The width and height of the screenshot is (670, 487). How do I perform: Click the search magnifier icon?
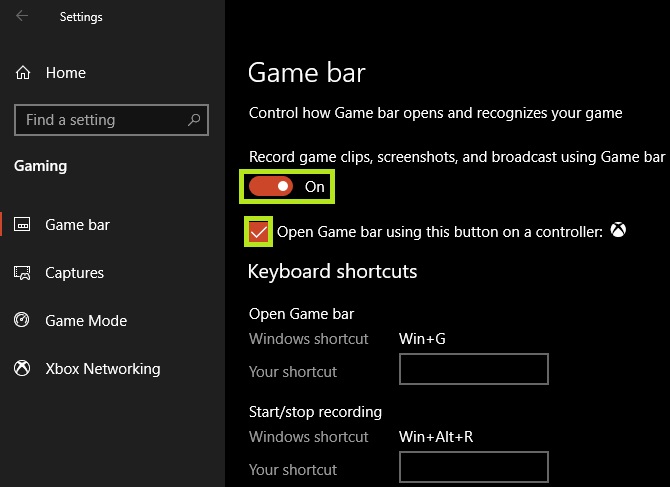tap(194, 120)
